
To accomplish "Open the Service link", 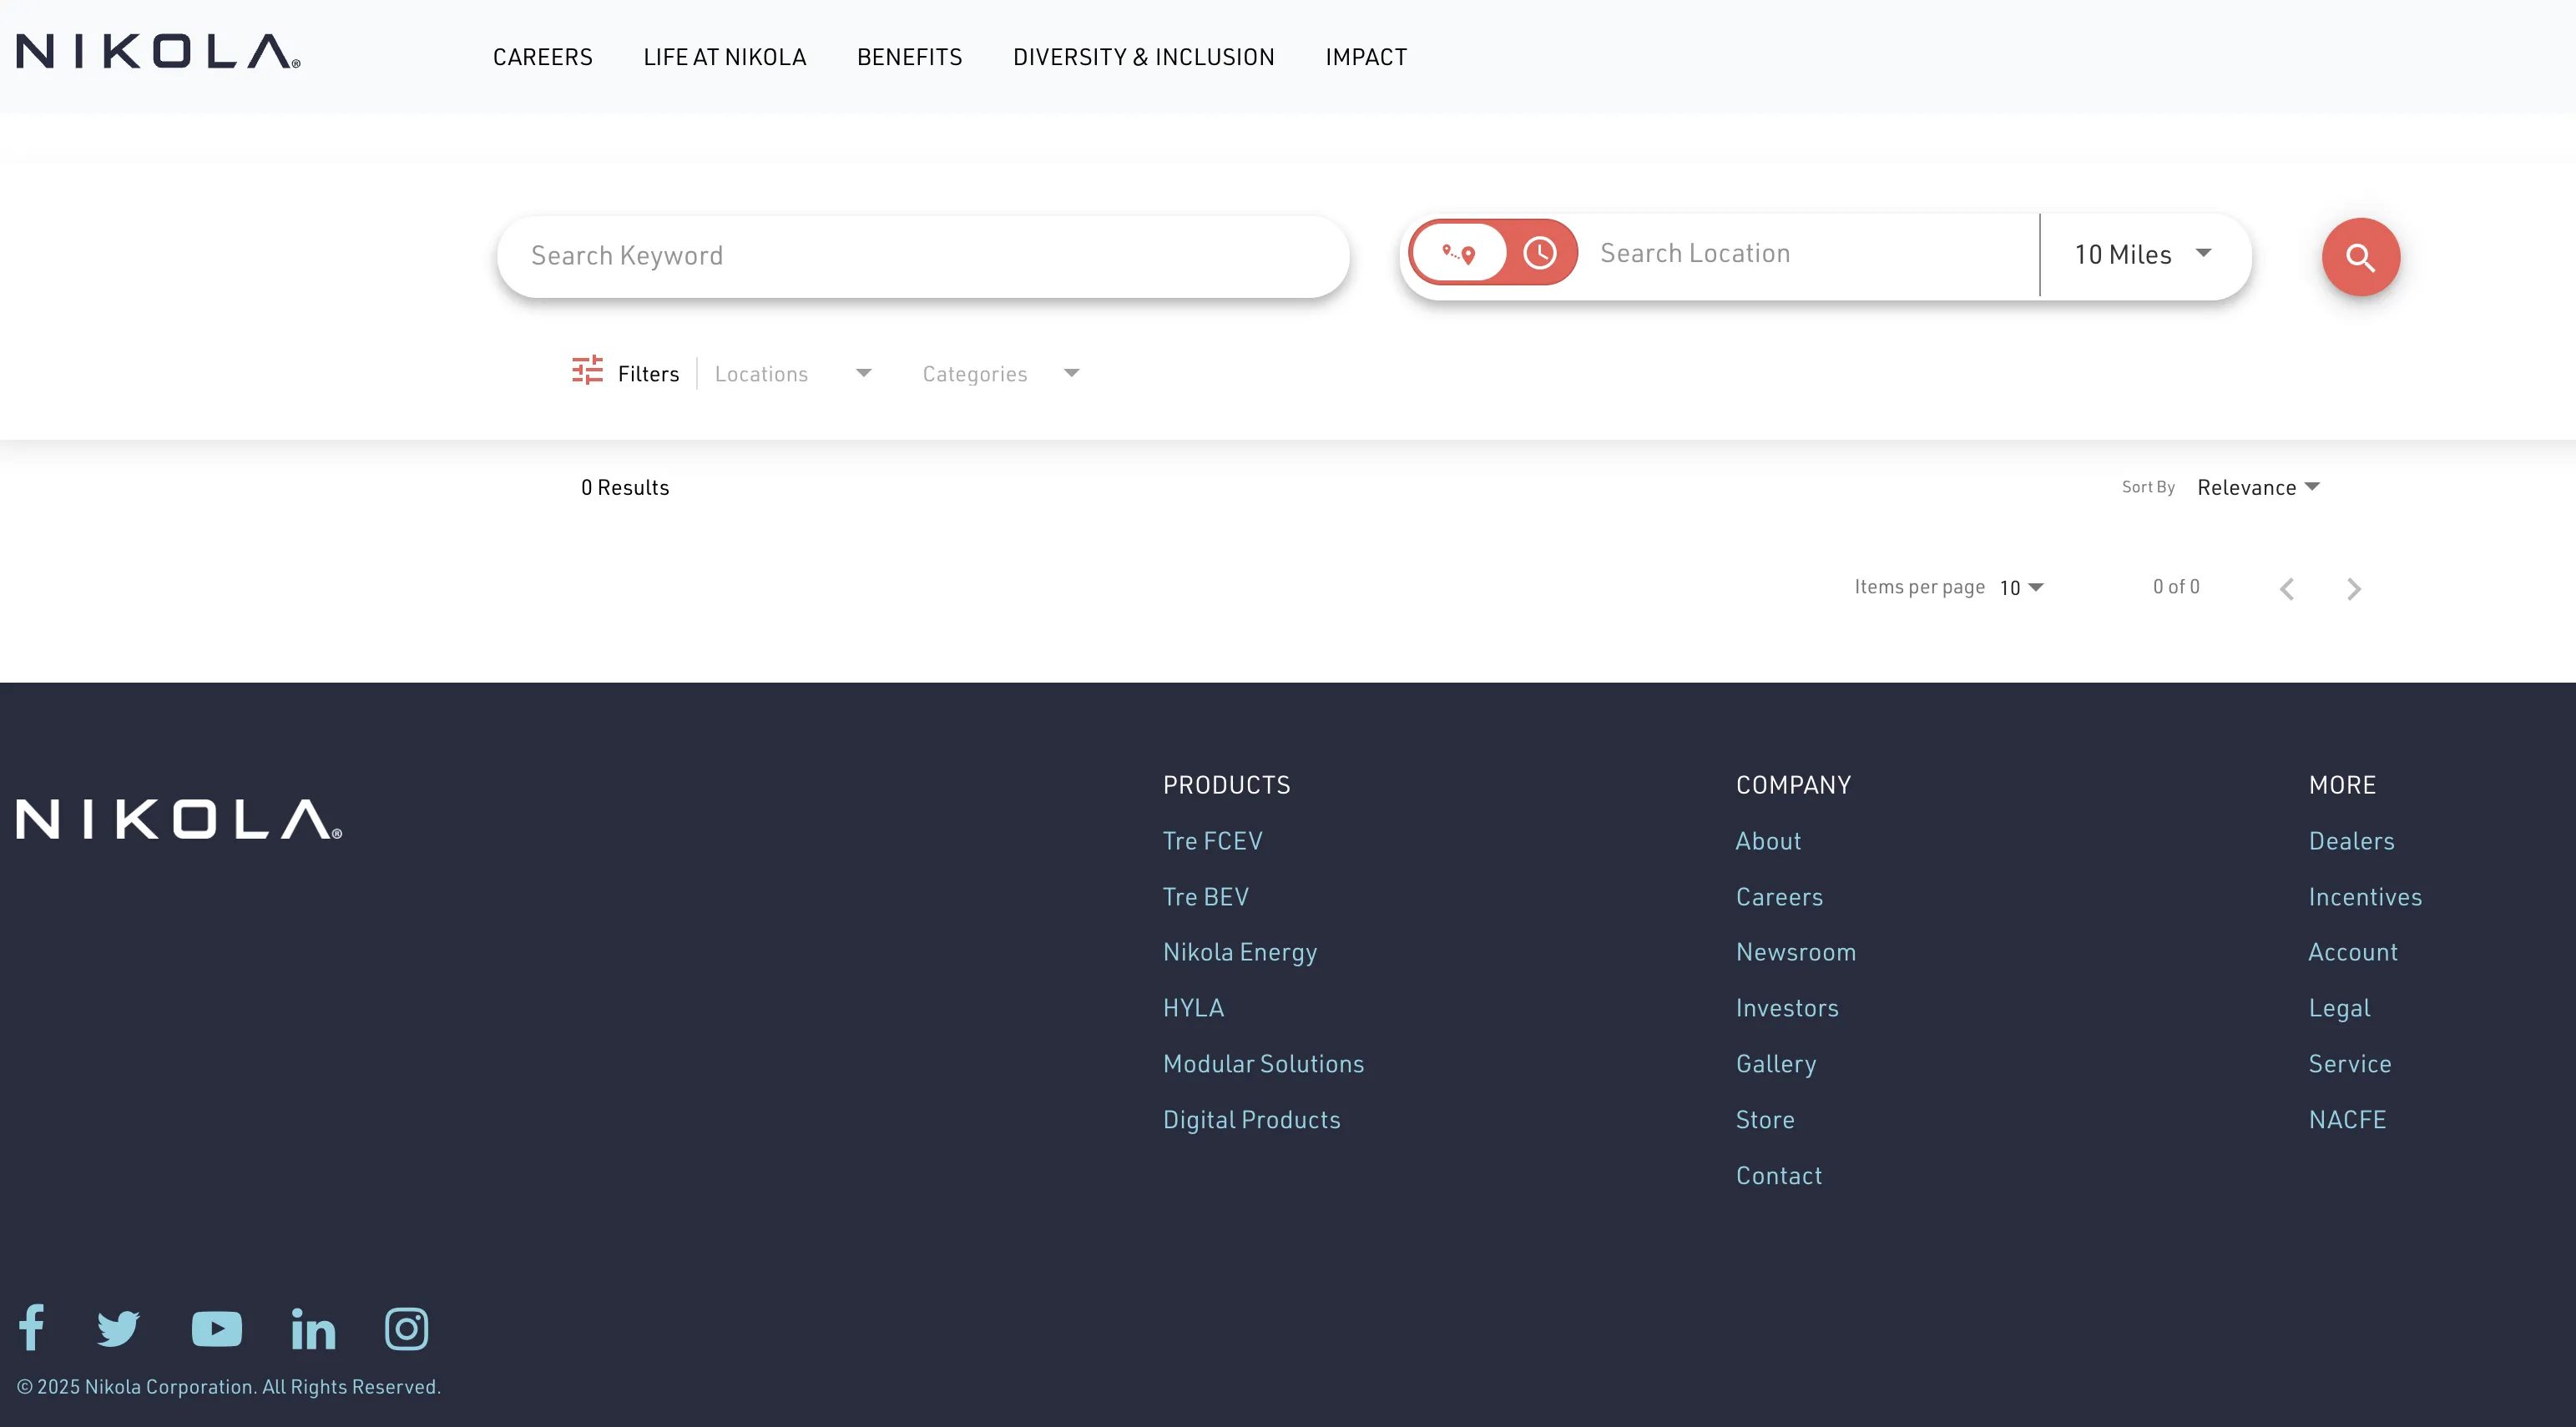I will click(2350, 1064).
